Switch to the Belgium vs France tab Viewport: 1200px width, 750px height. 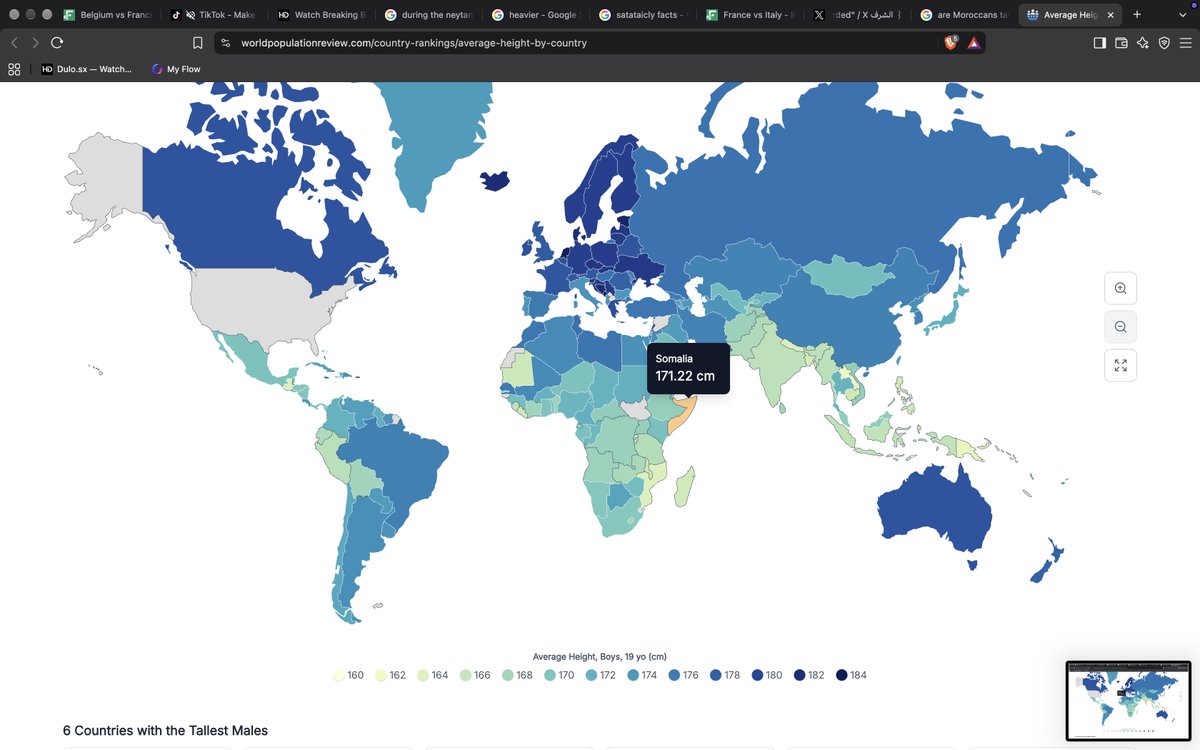click(107, 15)
